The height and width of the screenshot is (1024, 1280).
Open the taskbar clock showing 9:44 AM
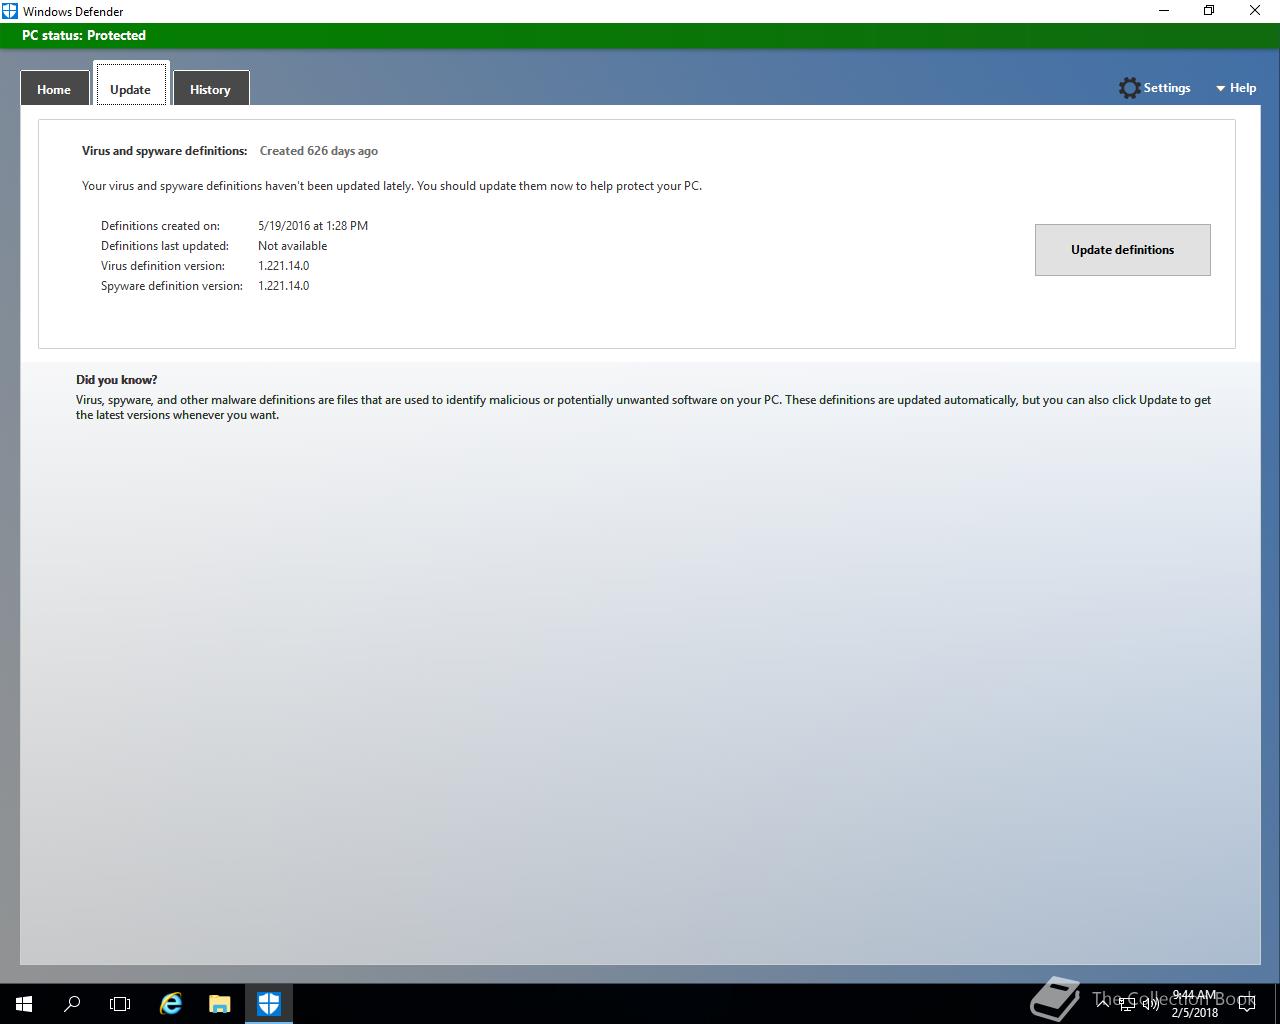coord(1195,1004)
